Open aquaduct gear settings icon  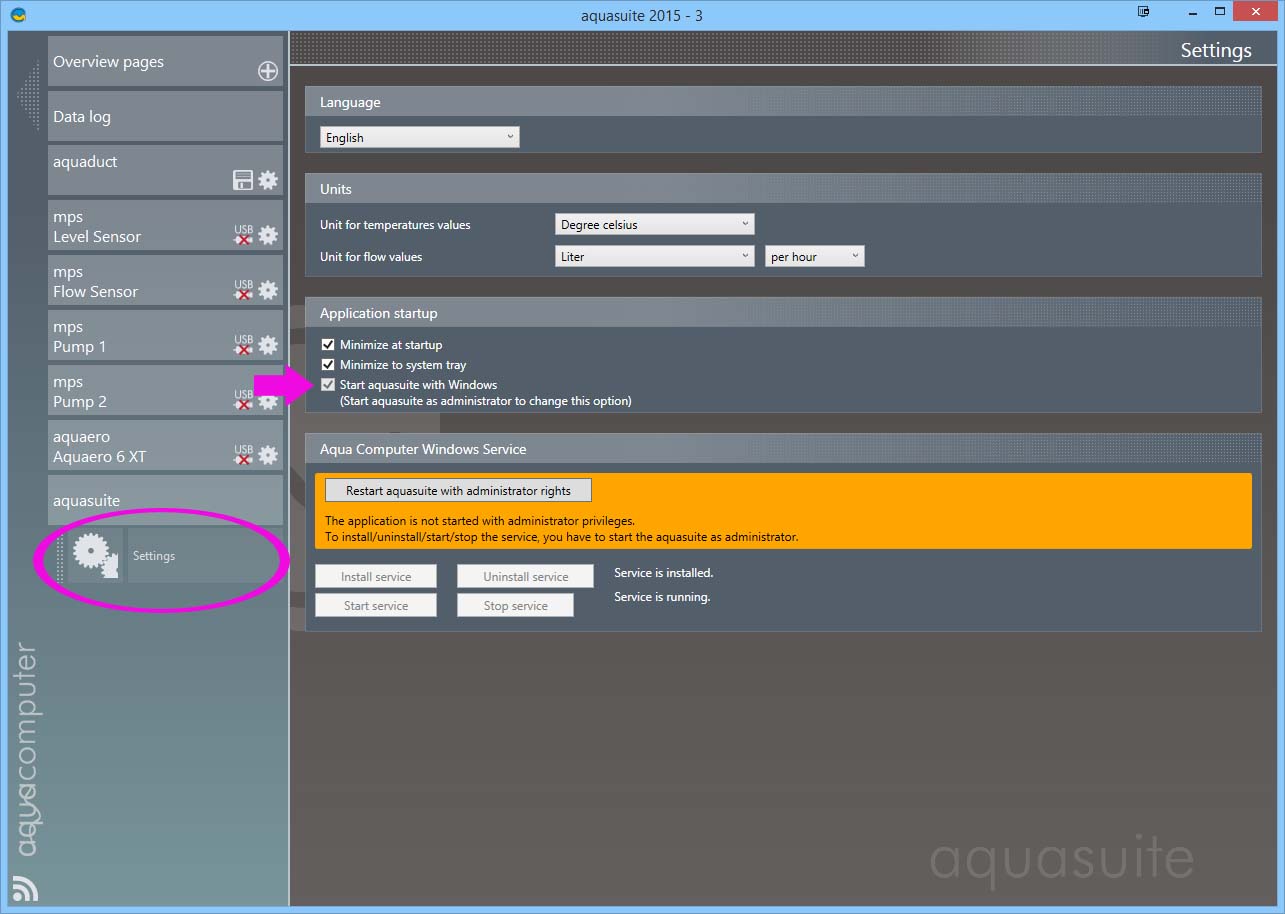coord(268,180)
